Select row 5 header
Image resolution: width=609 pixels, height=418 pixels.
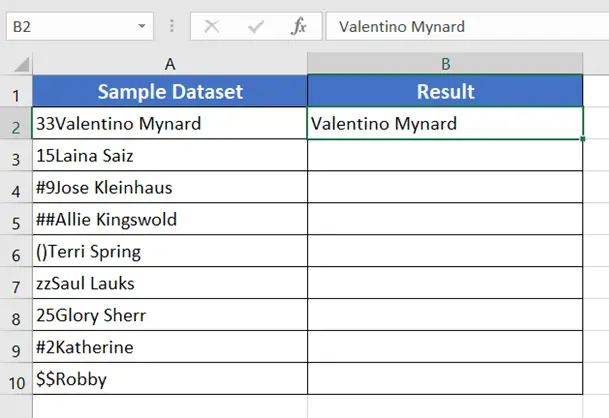click(16, 219)
